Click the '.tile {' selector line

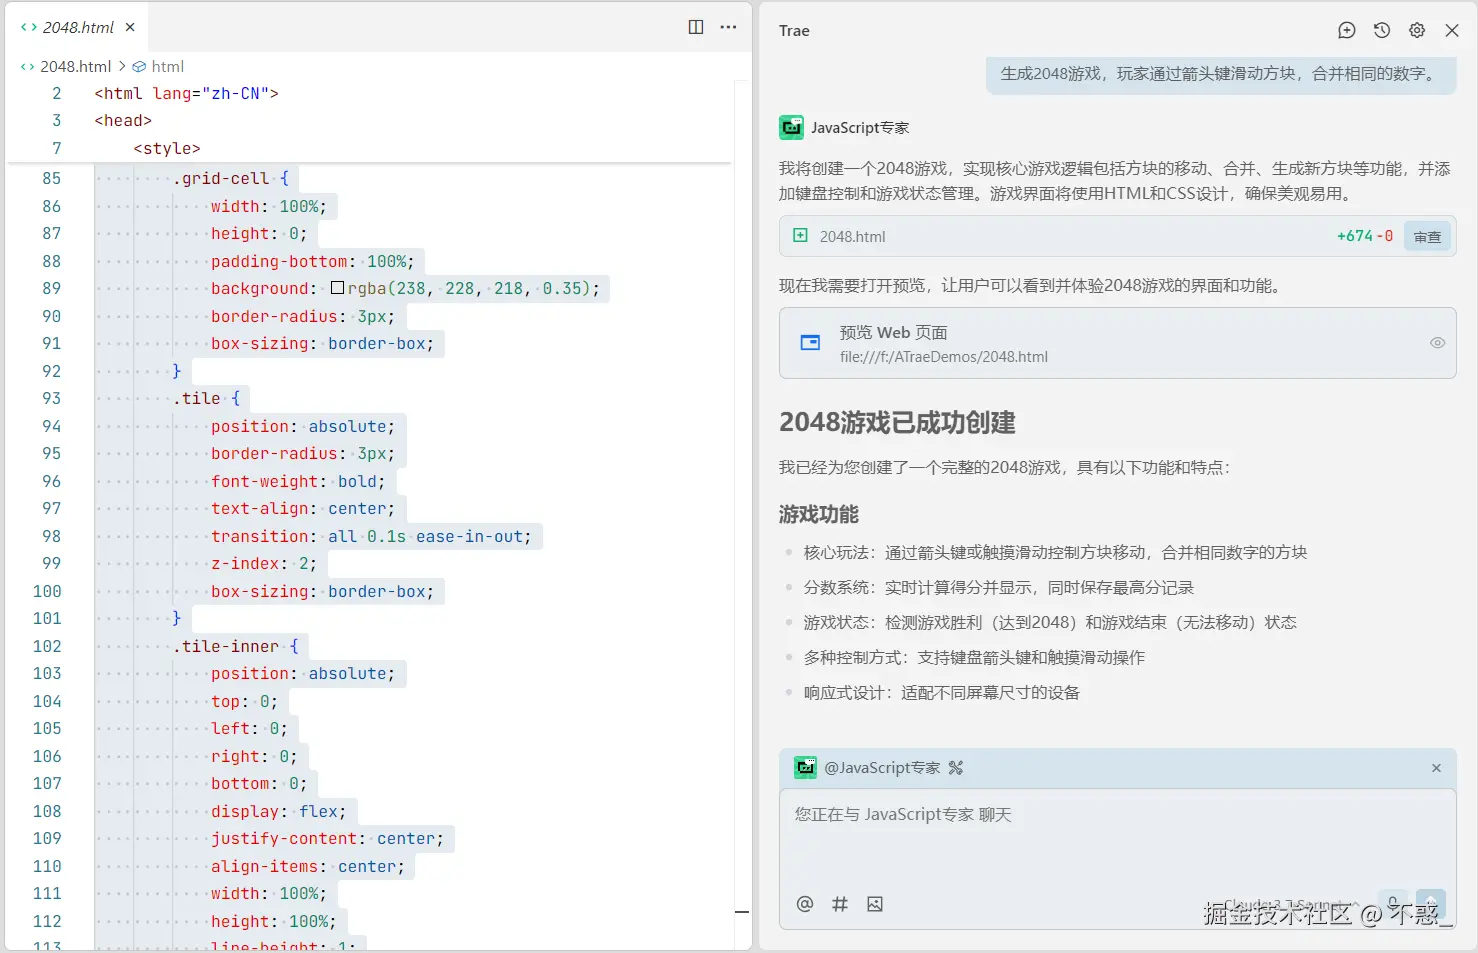pos(206,398)
